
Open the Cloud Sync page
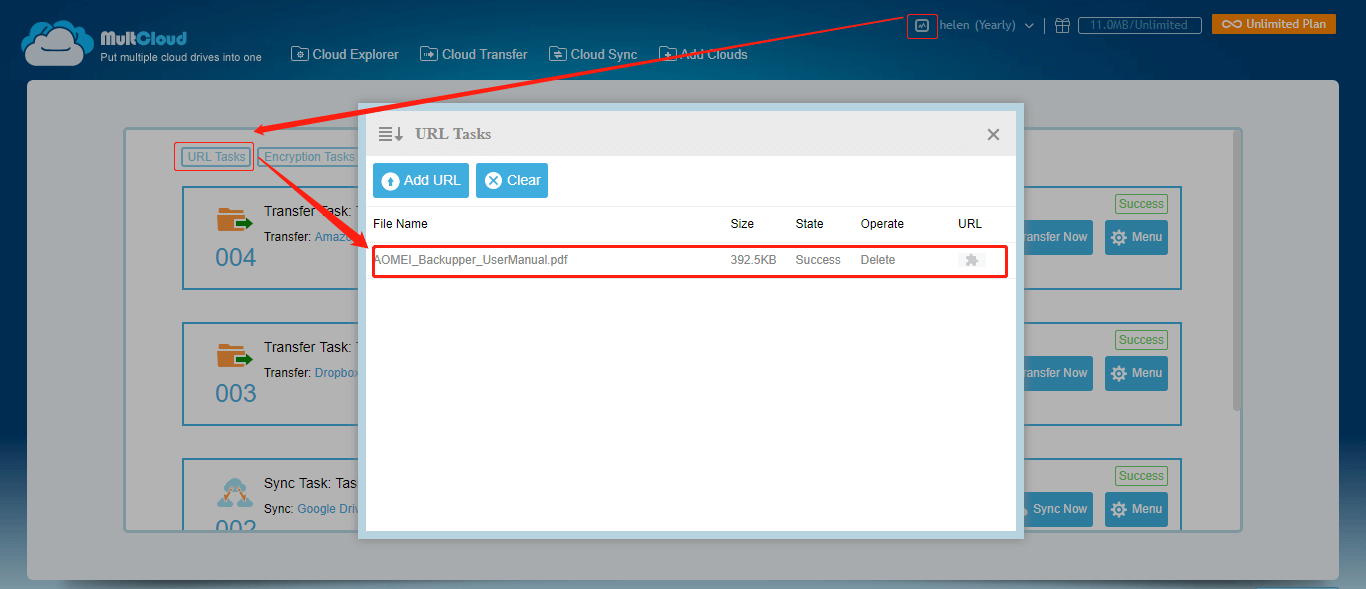coord(593,54)
